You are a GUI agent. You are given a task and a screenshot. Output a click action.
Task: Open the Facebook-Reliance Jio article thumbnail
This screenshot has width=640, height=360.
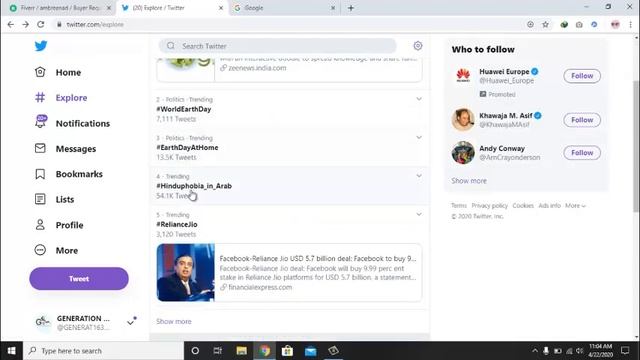pos(185,273)
